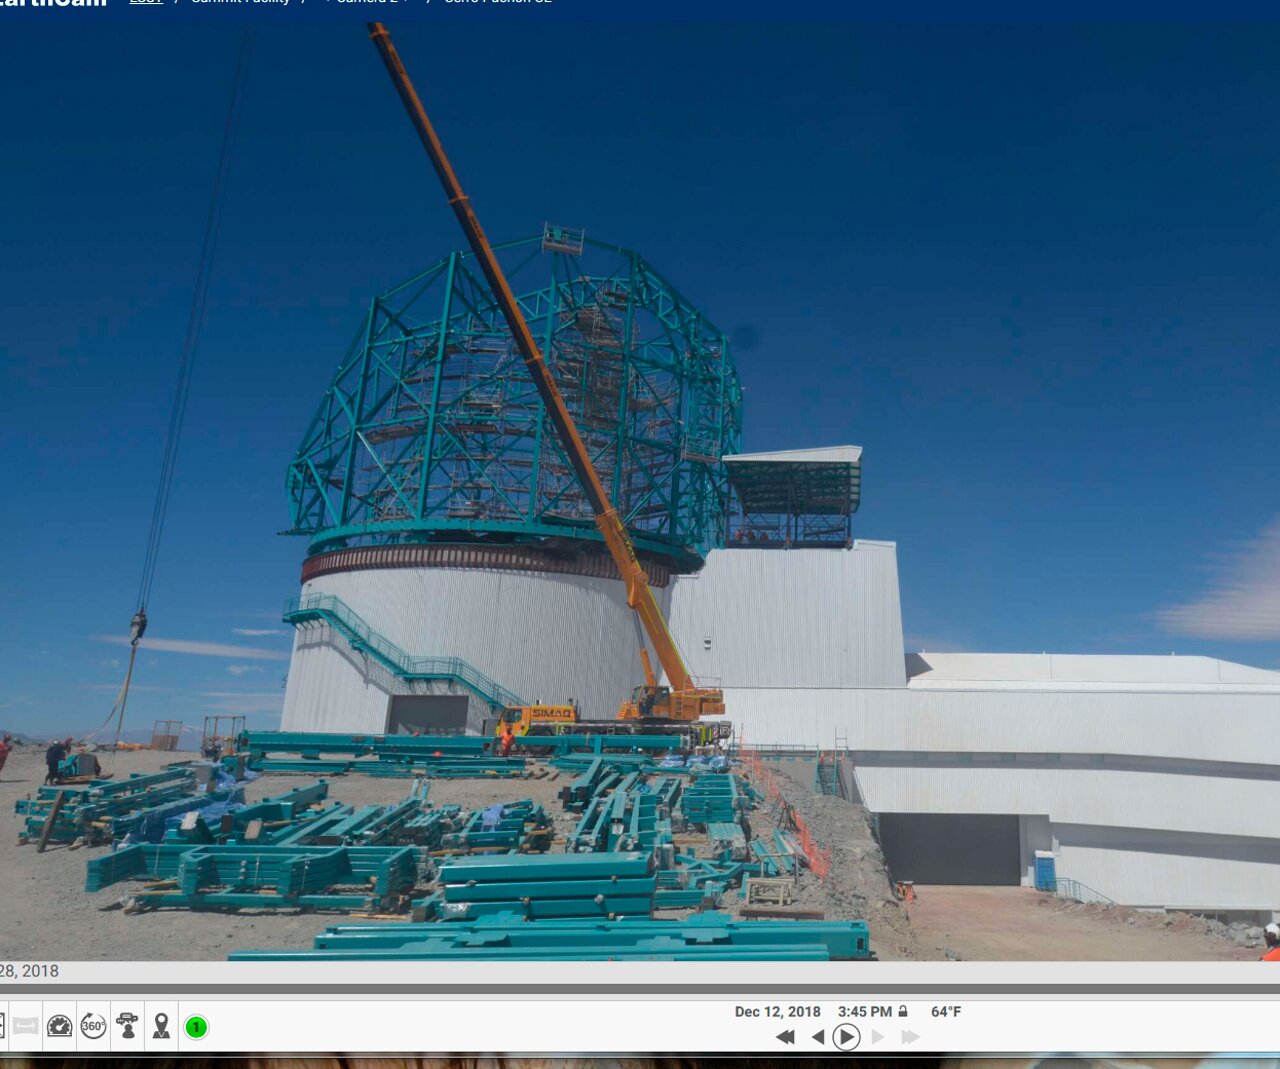The image size is (1280, 1069).
Task: Open the playback speed dial icon
Action: point(60,1027)
